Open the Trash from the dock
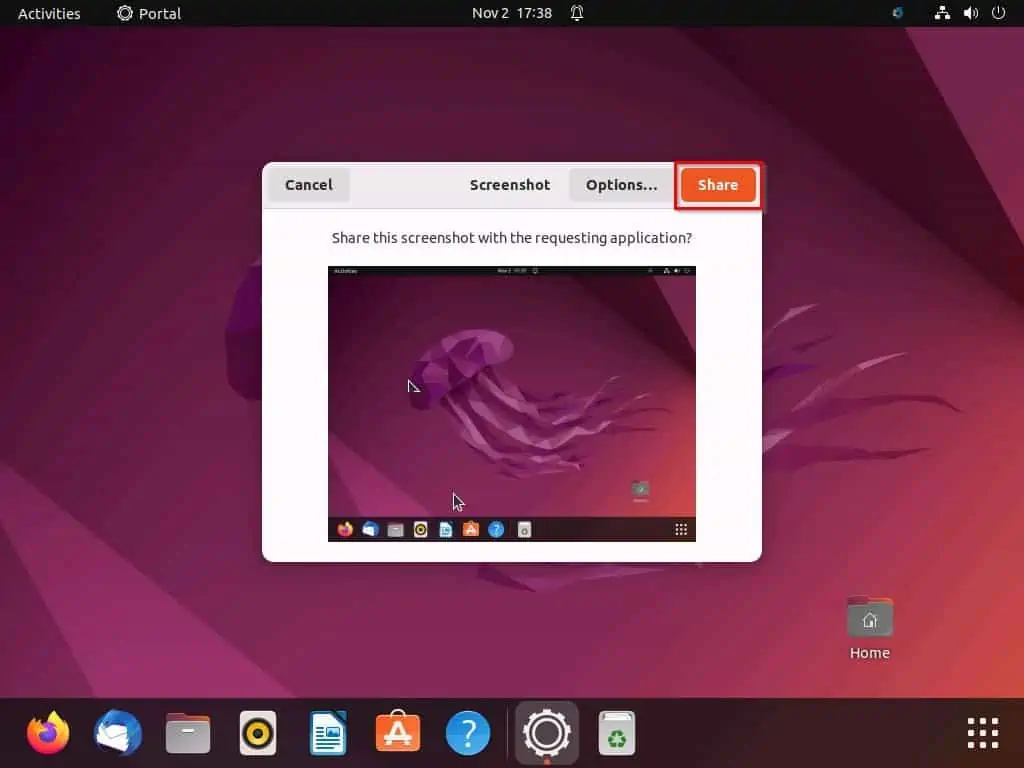 coord(617,732)
